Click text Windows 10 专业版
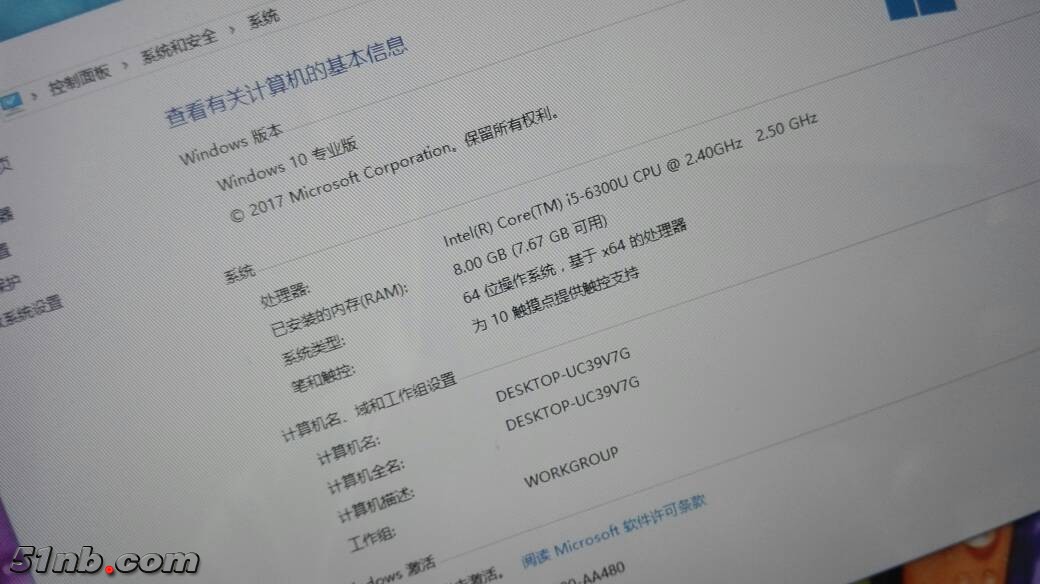 (287, 163)
